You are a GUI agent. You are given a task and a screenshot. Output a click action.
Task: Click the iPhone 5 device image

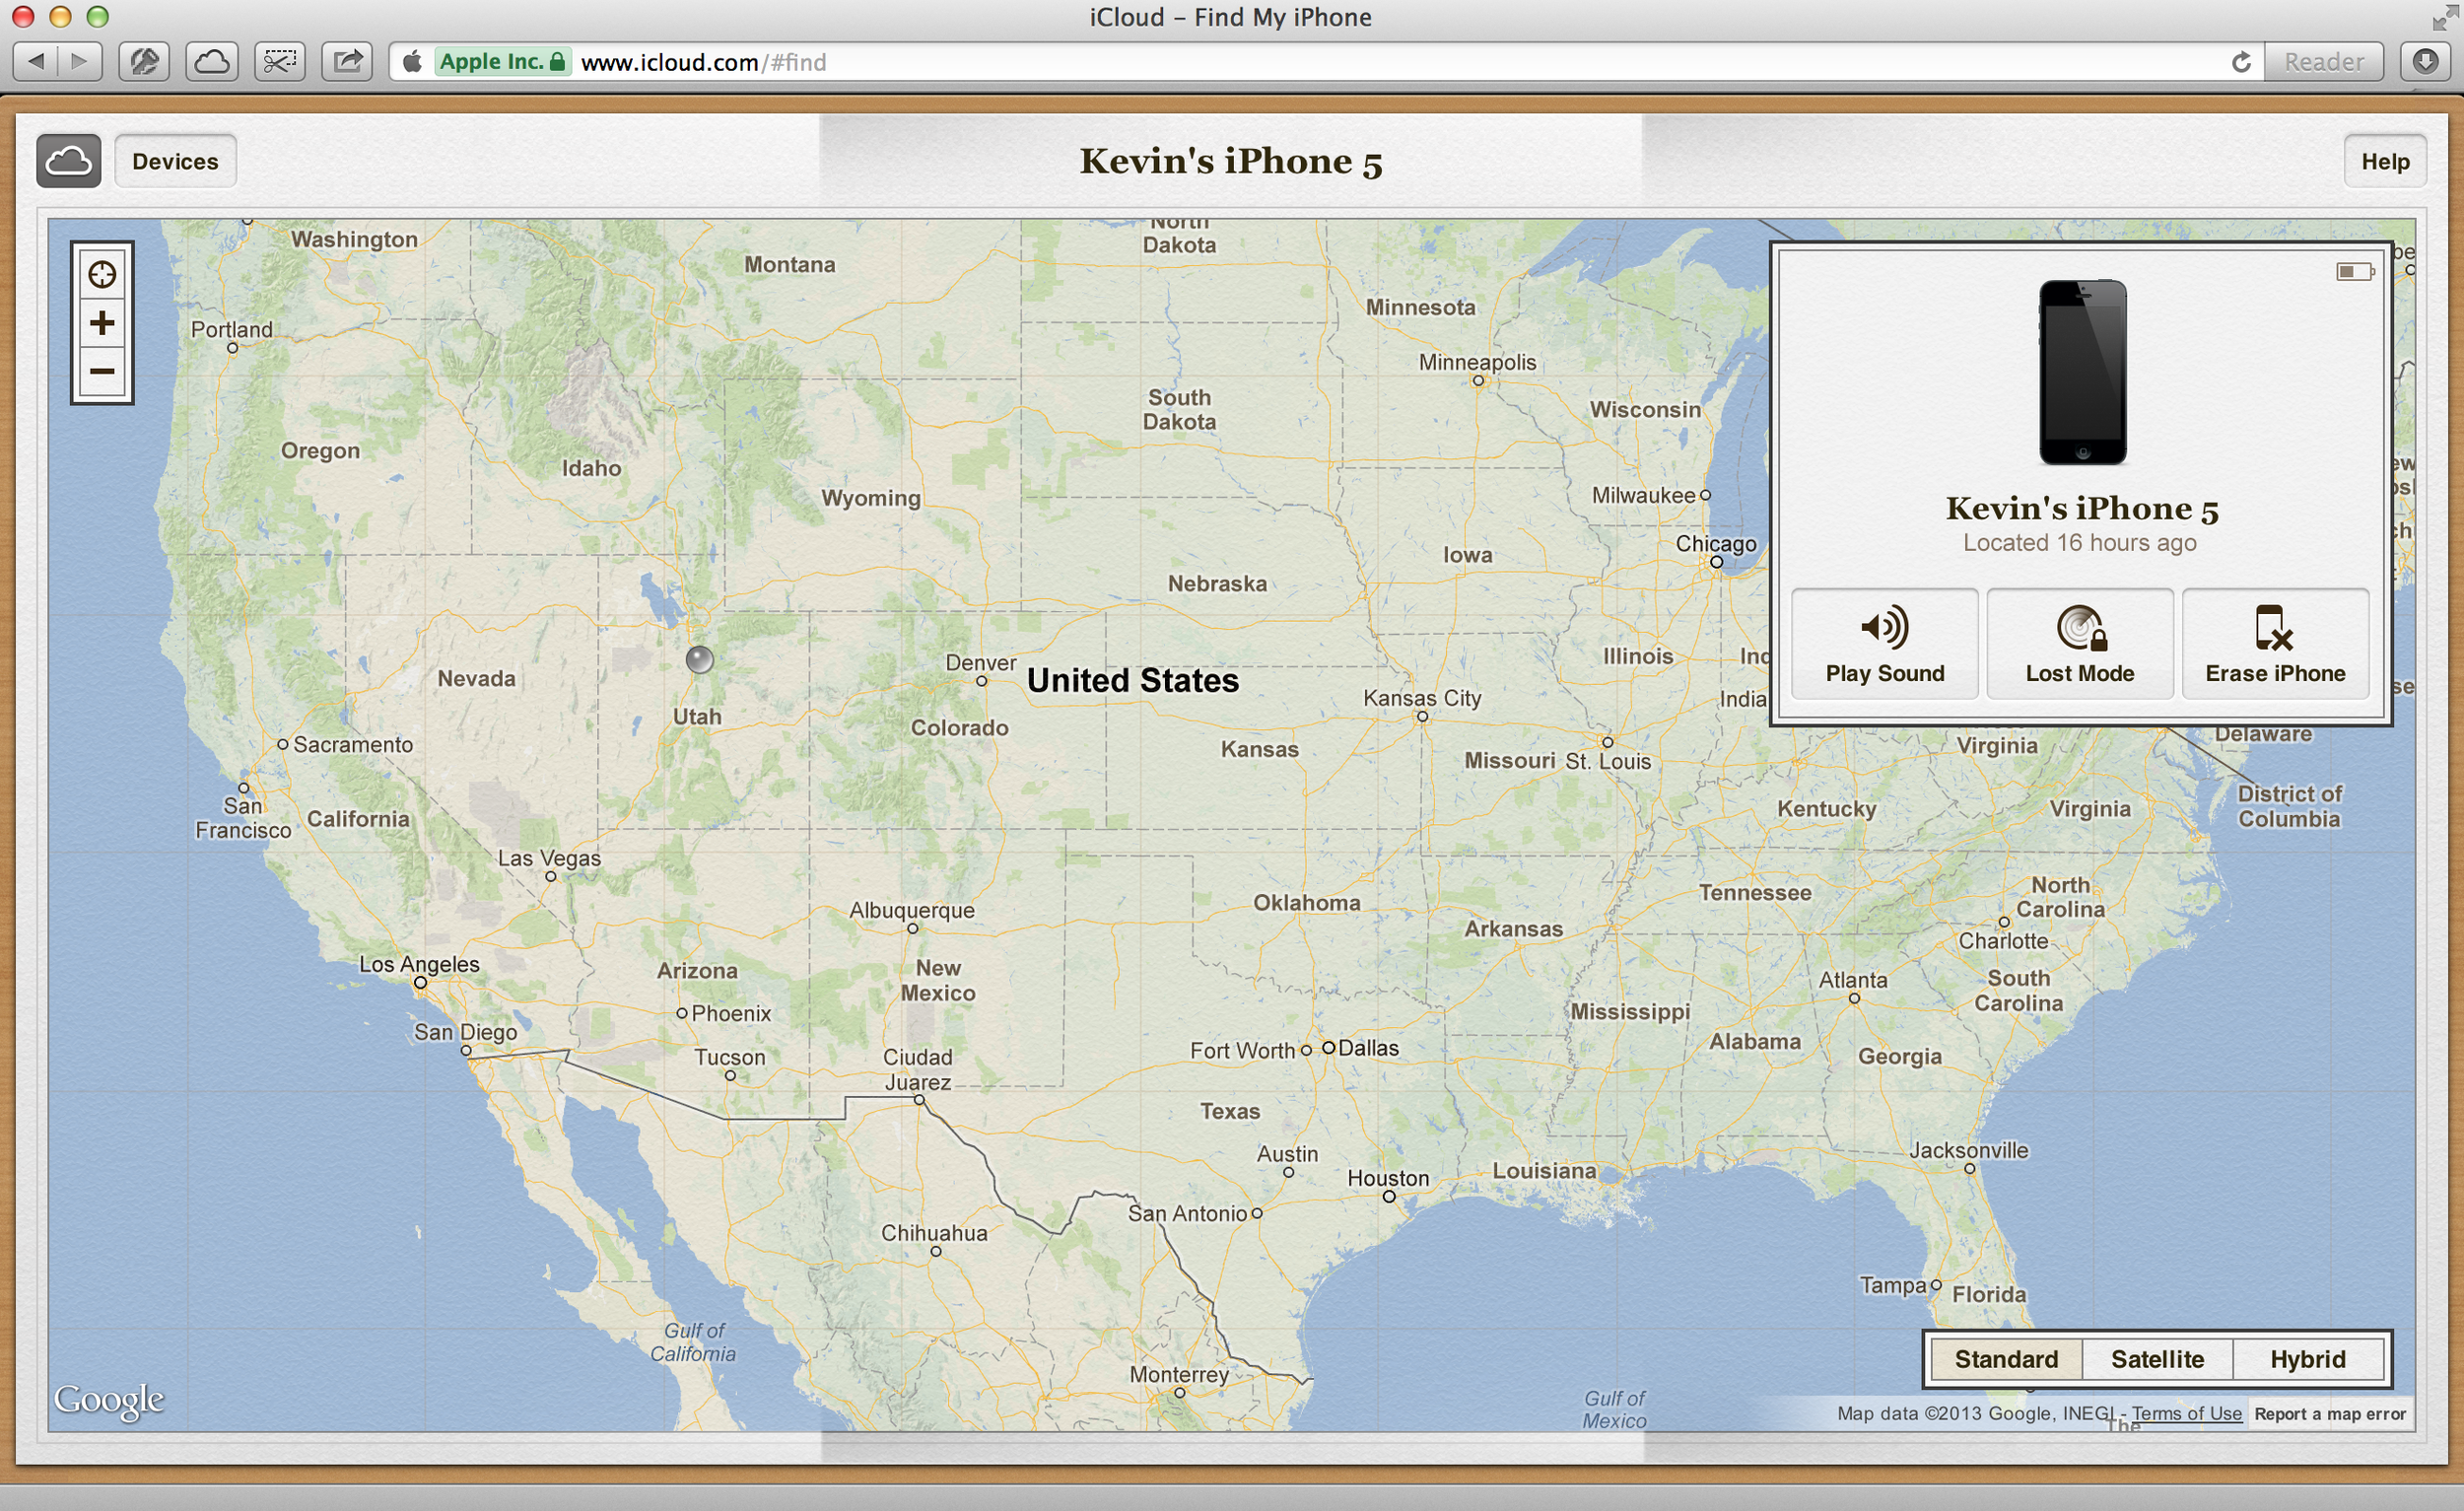click(x=2082, y=372)
